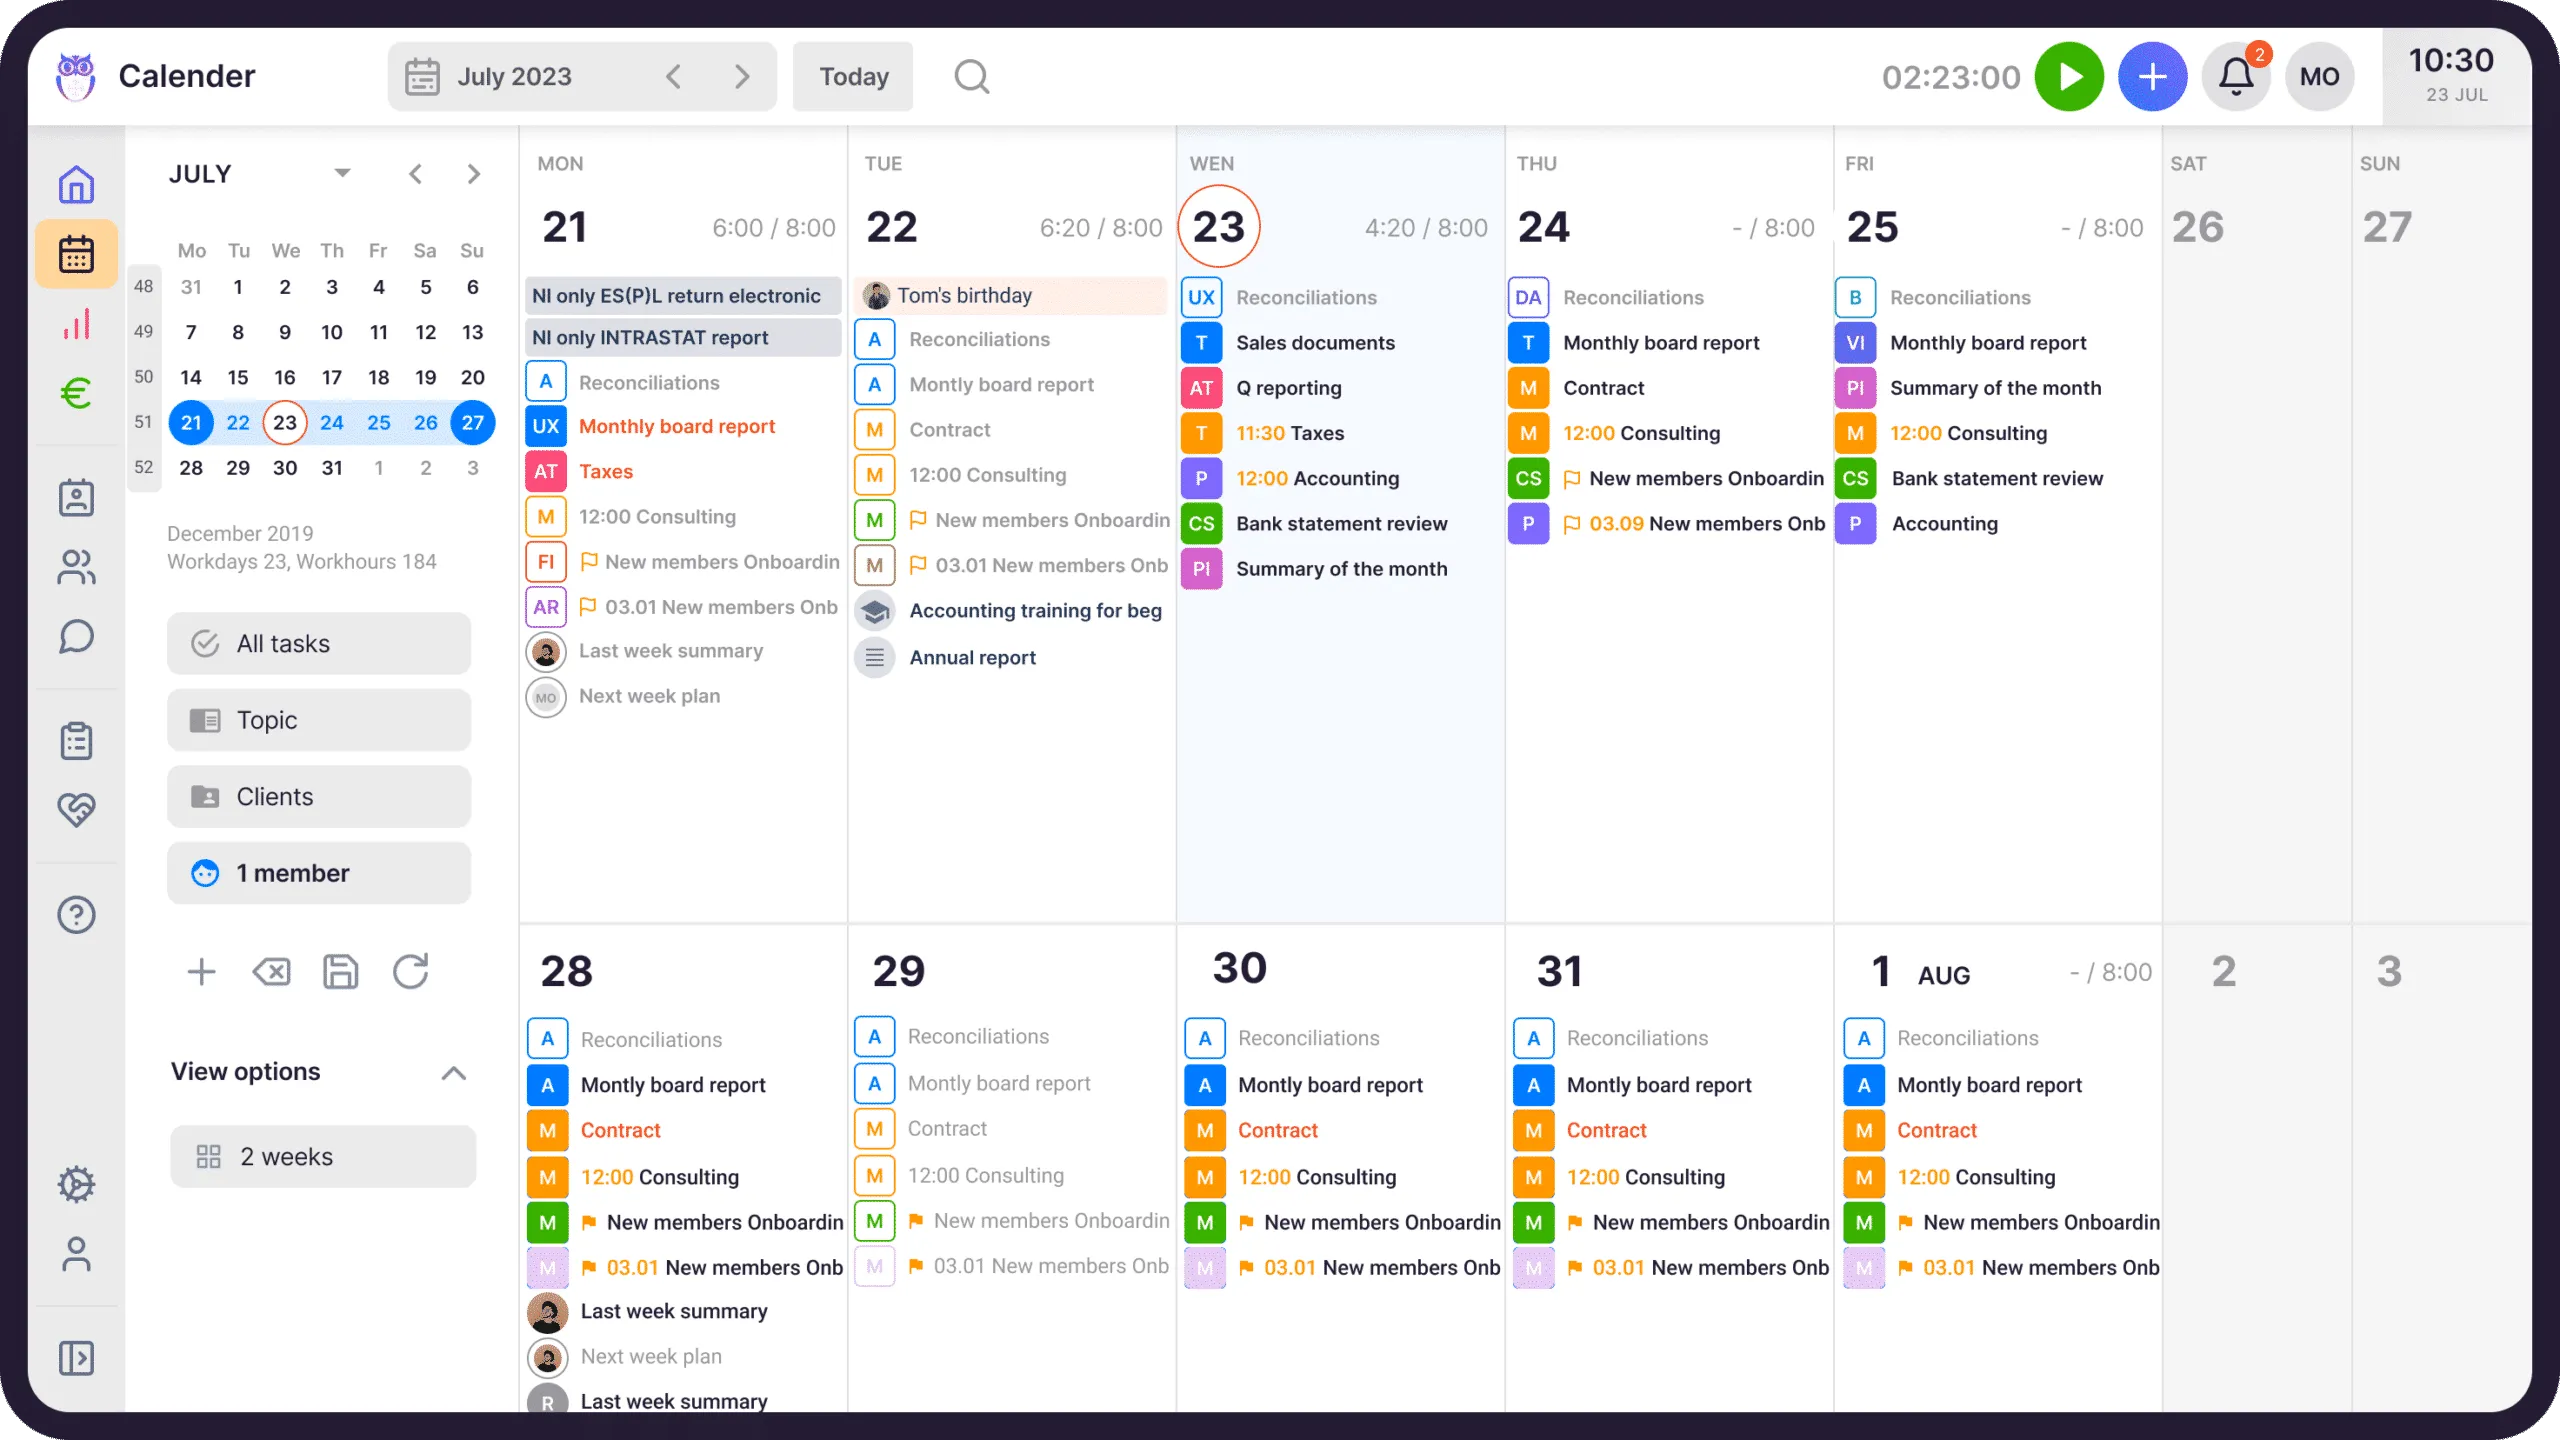Start the timer with the green play button
The width and height of the screenshot is (2560, 1440).
(2069, 76)
